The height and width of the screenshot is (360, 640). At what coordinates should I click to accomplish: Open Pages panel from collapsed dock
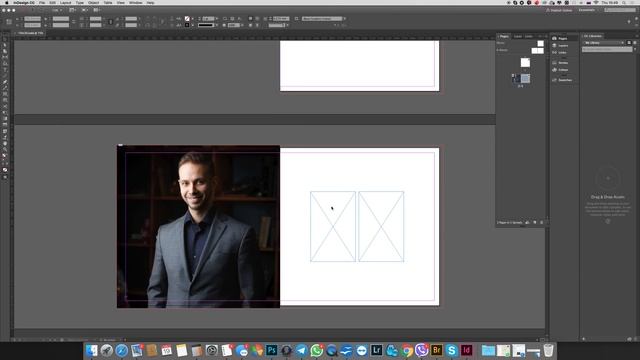562,38
